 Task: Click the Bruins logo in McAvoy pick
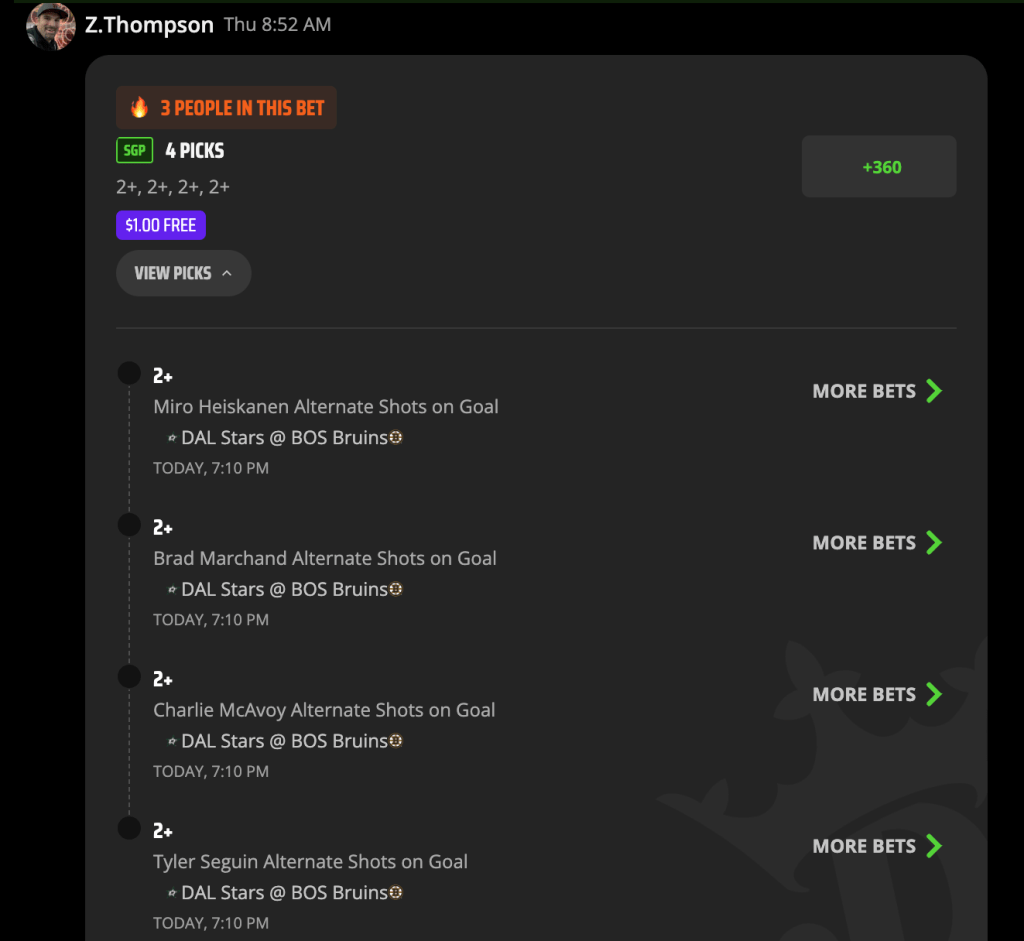click(x=396, y=741)
